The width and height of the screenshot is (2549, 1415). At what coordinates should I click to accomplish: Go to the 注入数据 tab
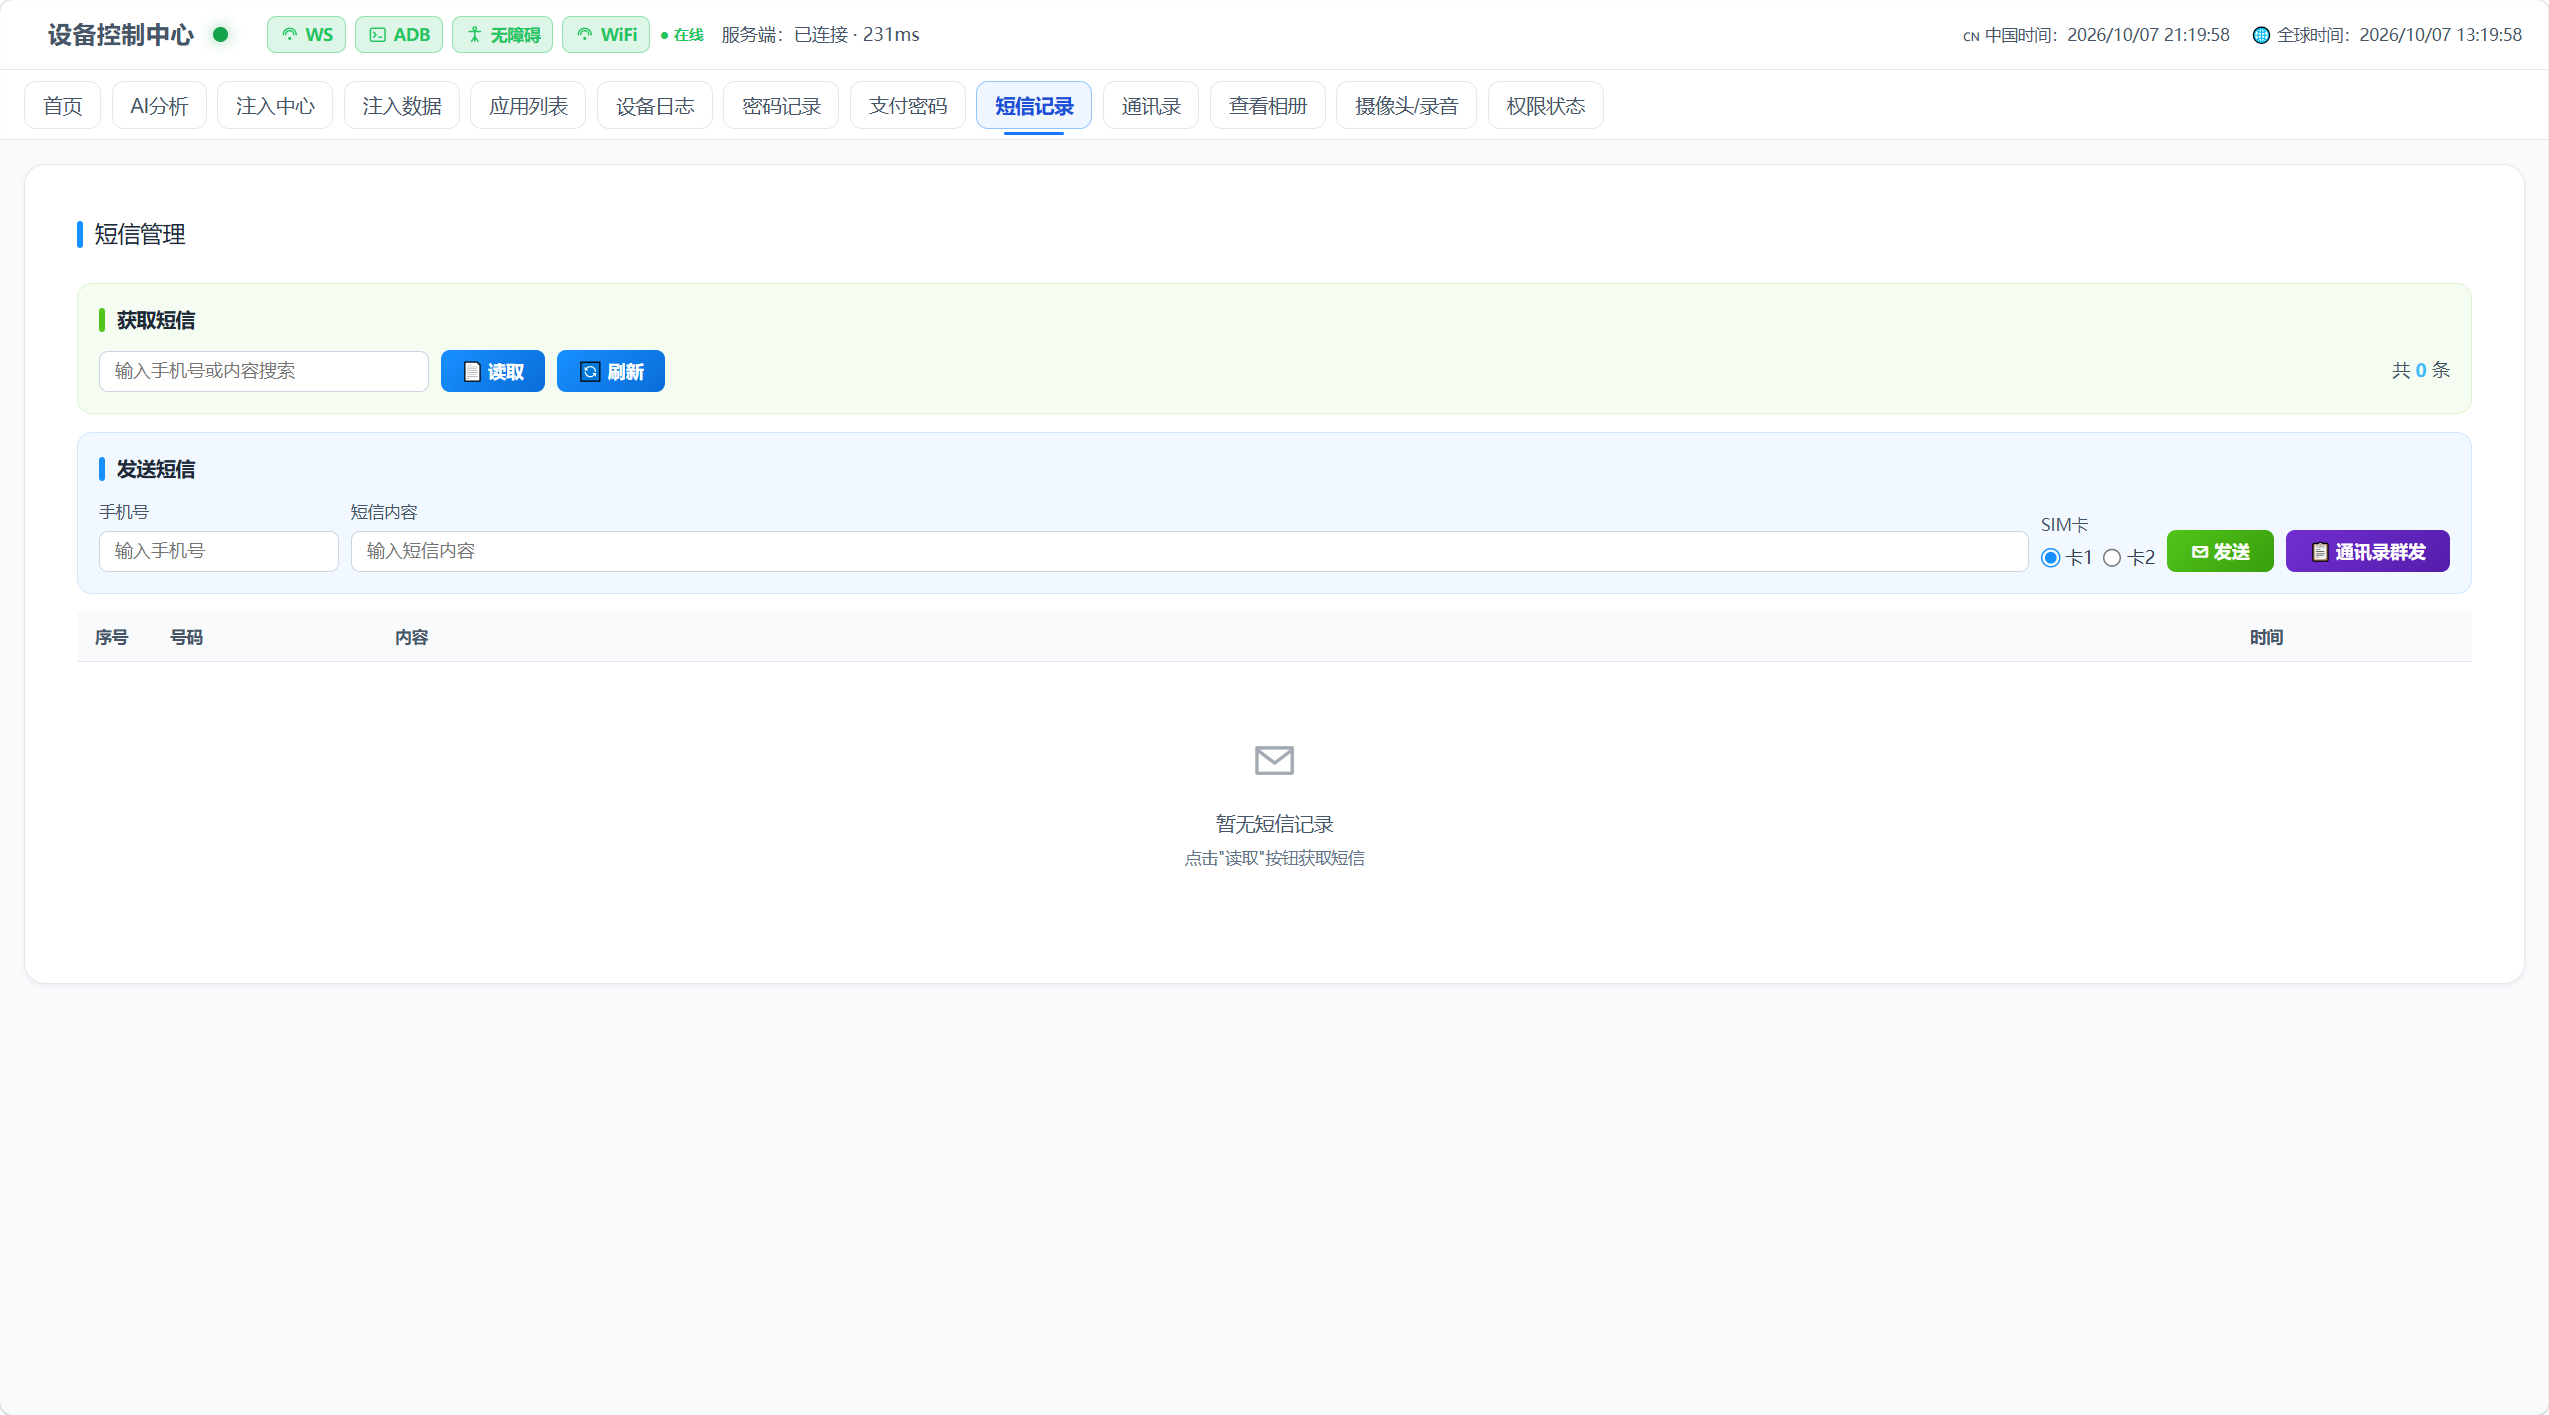pyautogui.click(x=402, y=105)
